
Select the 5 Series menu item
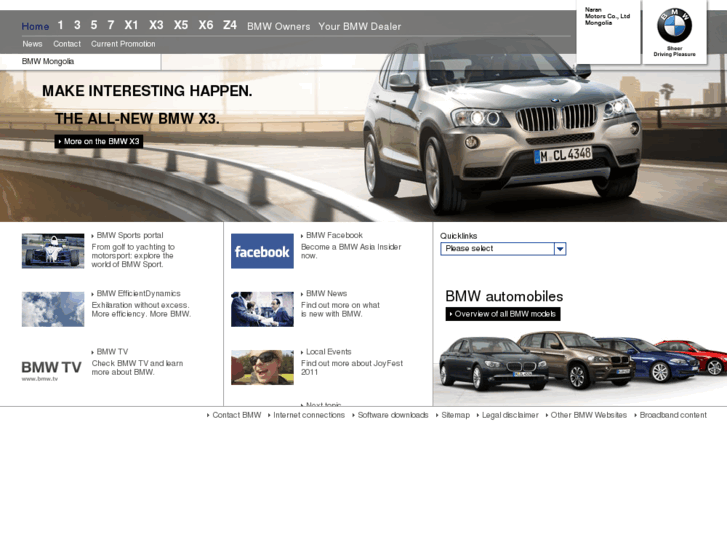94,25
